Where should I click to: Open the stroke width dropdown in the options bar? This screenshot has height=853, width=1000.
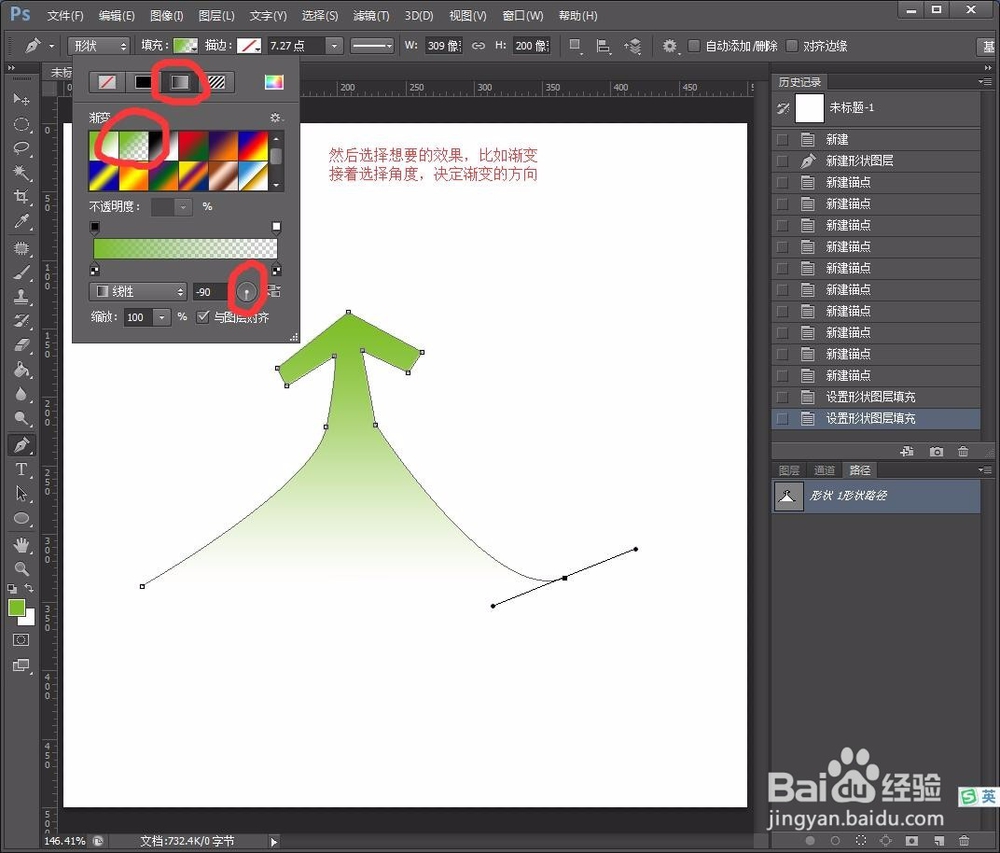[x=332, y=45]
